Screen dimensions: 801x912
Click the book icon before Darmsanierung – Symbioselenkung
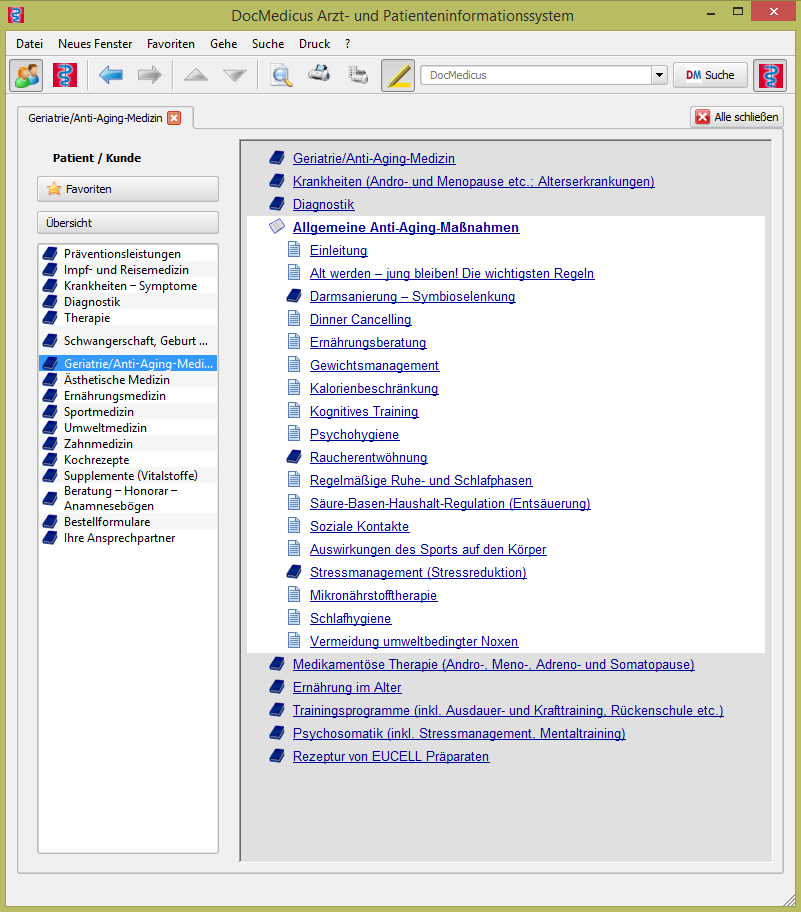click(x=294, y=296)
